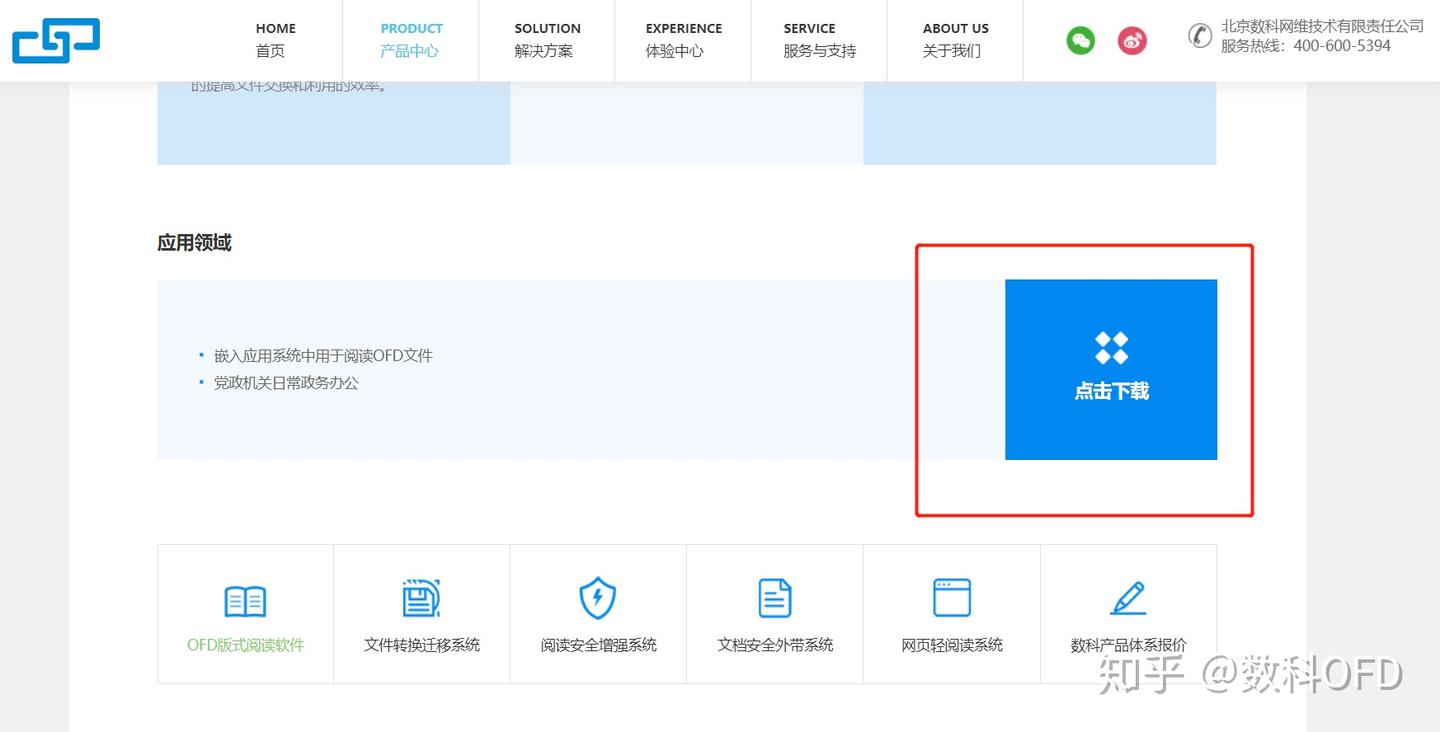Select the 文件转换迁移系统 floppy icon
This screenshot has width=1440, height=732.
(421, 598)
